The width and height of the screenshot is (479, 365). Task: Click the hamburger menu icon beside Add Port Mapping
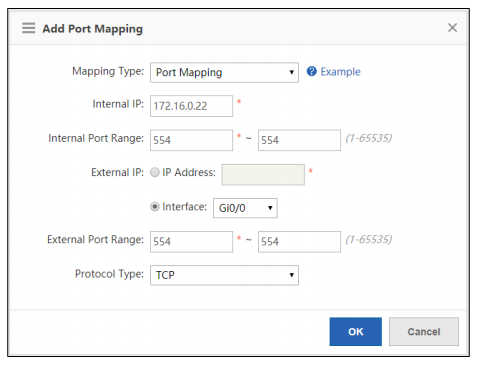point(28,28)
